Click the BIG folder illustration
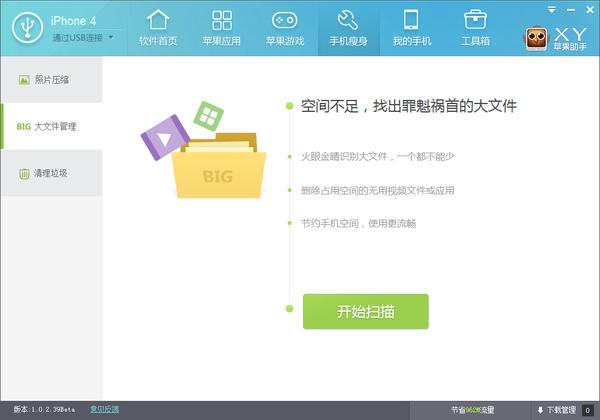 coord(219,171)
